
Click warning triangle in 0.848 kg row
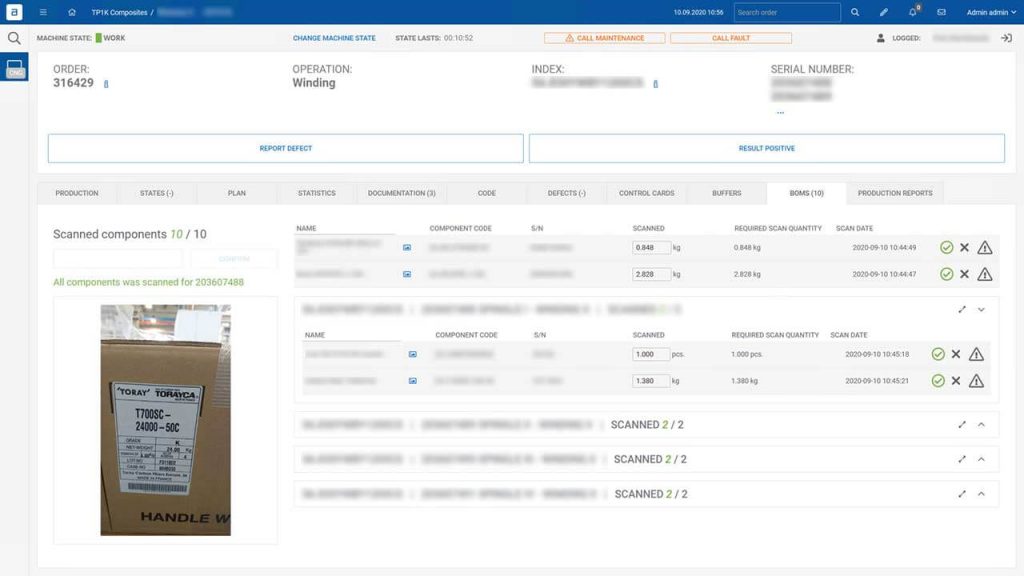point(985,248)
